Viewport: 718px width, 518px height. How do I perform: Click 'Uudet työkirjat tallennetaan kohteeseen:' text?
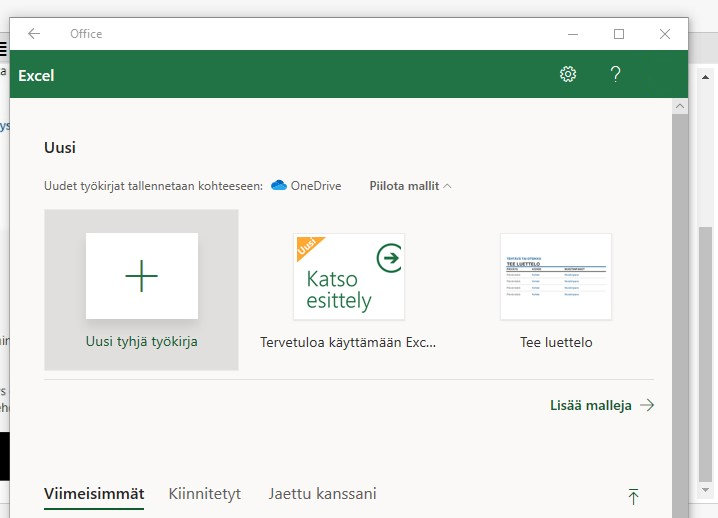pos(153,186)
